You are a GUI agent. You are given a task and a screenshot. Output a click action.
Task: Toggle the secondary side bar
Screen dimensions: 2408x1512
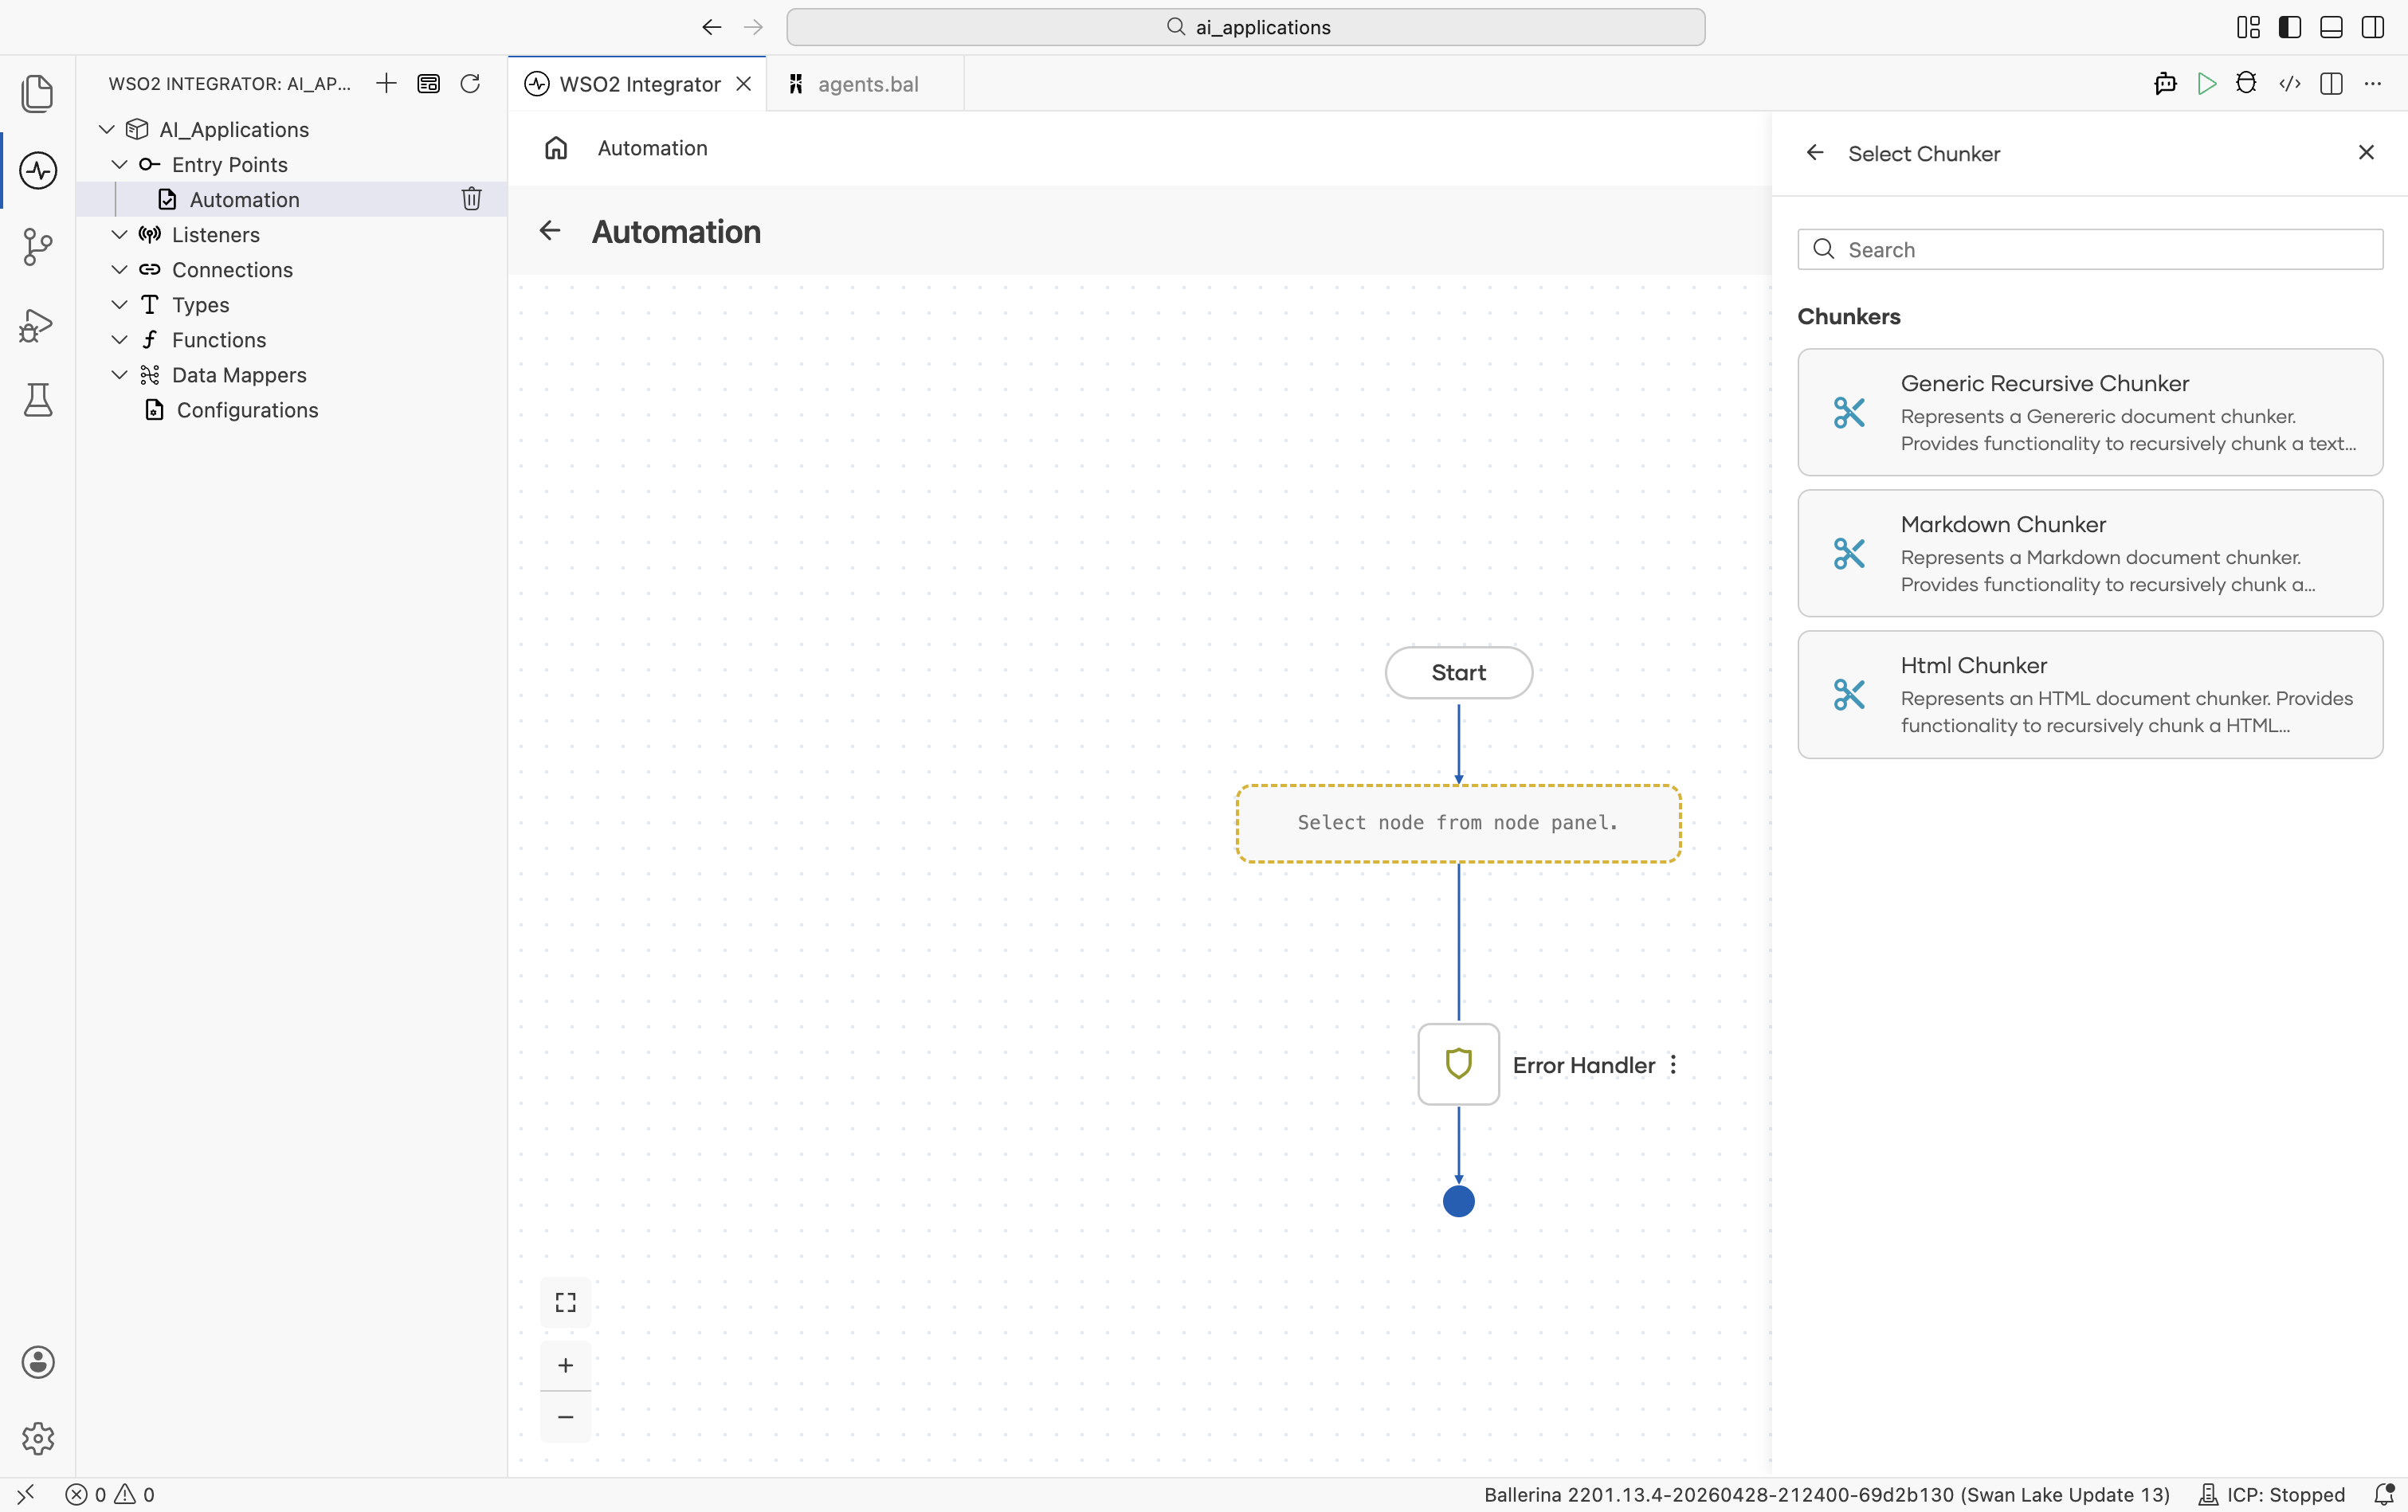2373,27
